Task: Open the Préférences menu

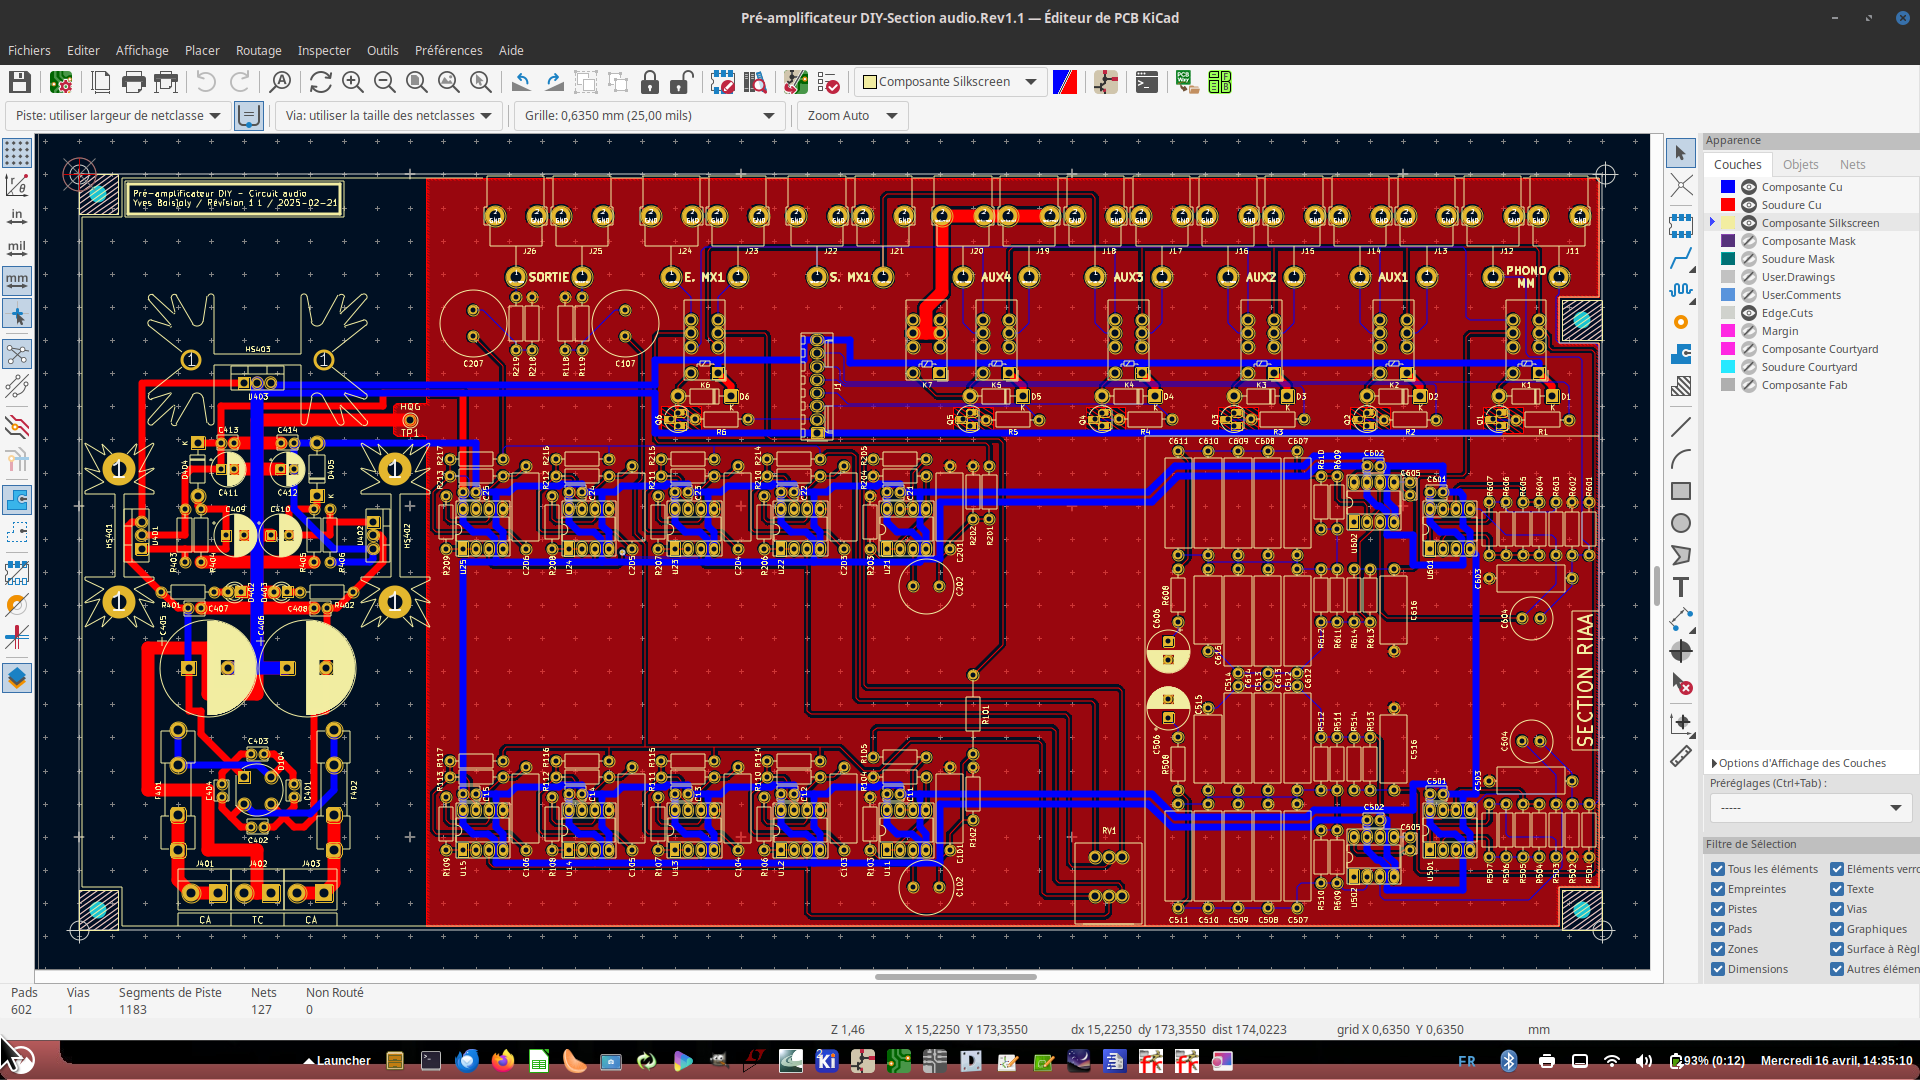Action: coord(448,50)
